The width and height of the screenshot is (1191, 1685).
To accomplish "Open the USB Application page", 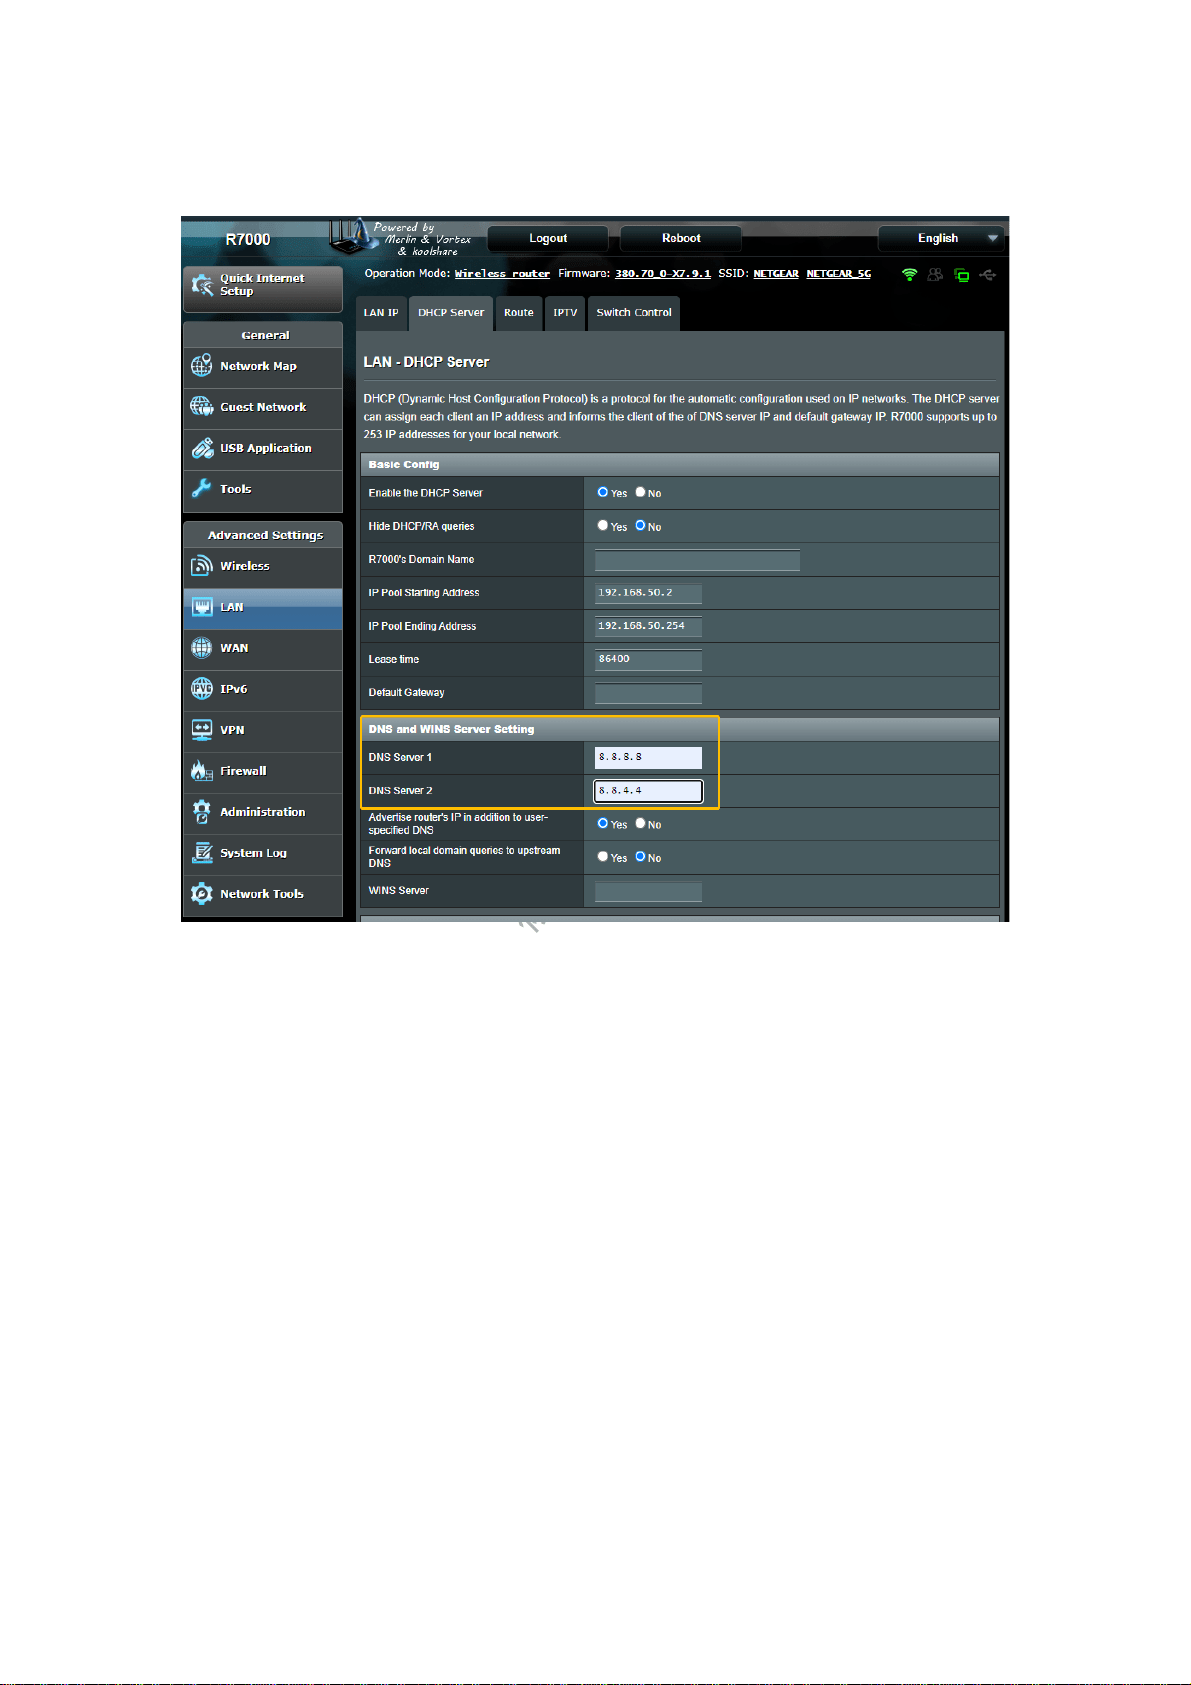I will [262, 448].
